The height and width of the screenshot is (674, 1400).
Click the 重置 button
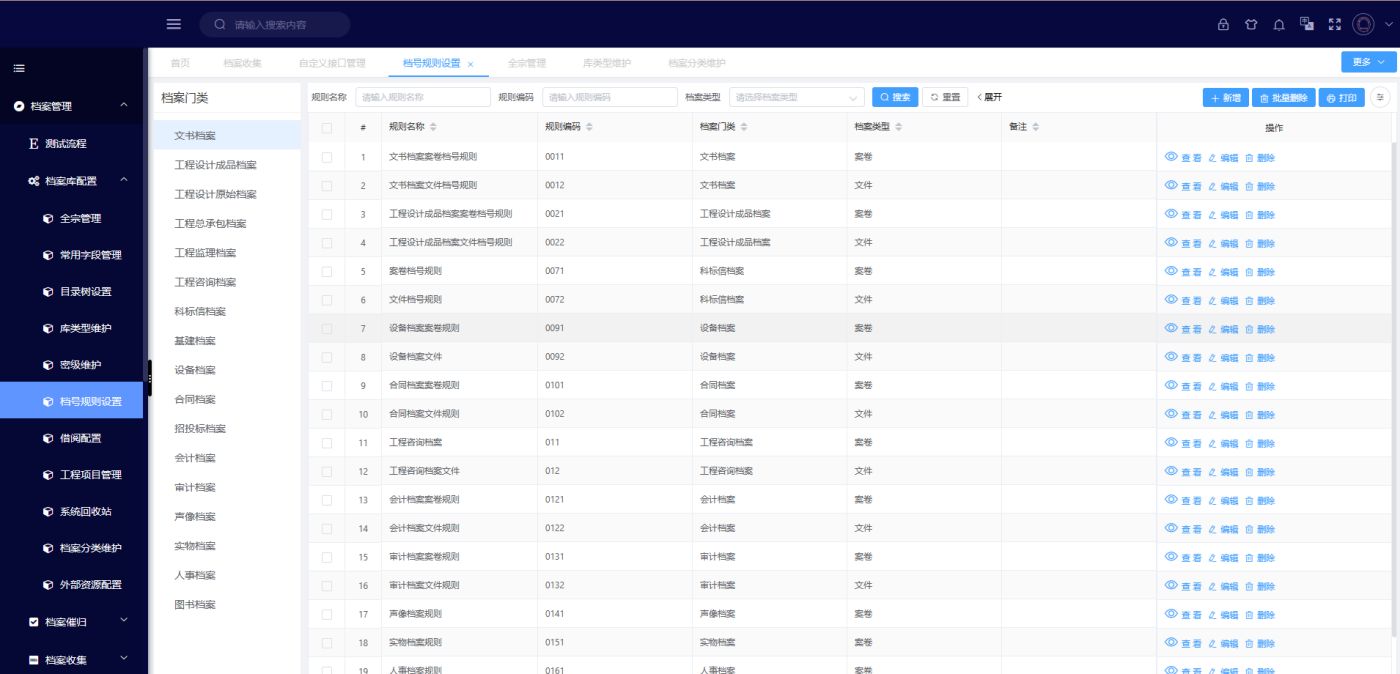tap(945, 97)
